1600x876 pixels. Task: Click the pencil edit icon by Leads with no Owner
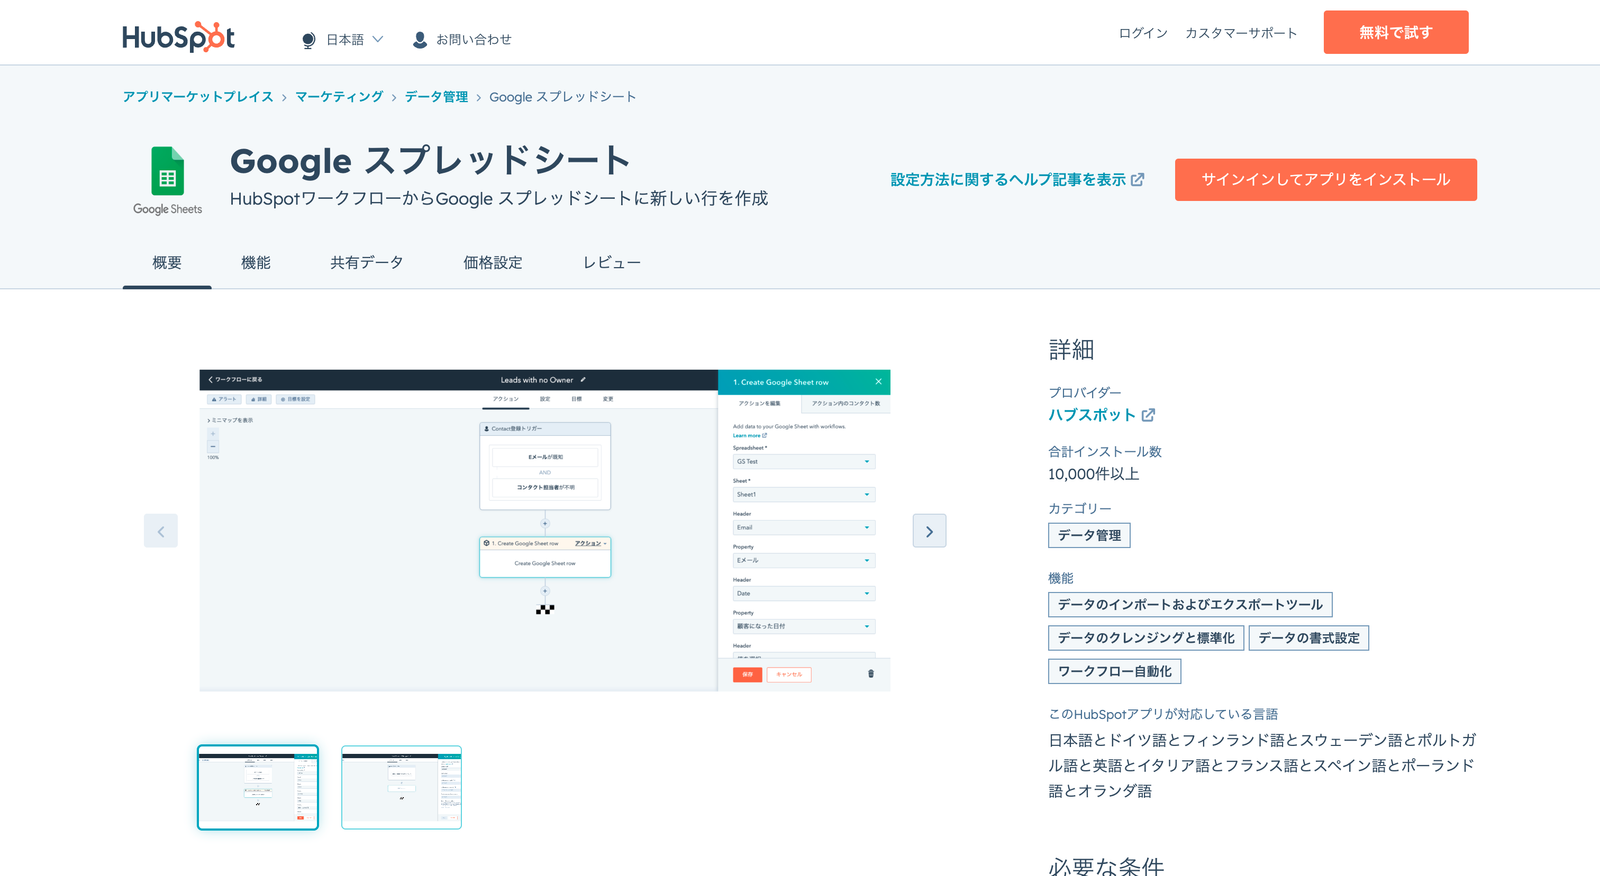(x=583, y=380)
